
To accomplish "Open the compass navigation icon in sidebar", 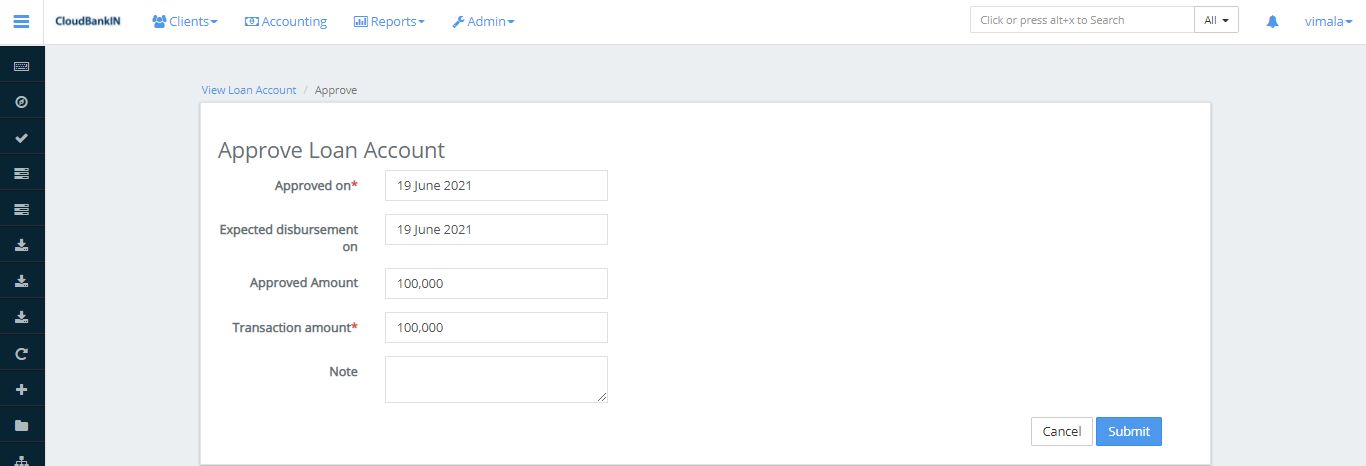I will coord(21,102).
